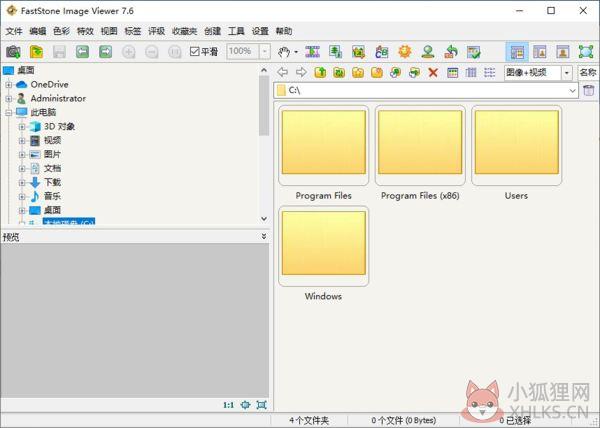Viewport: 600px width, 428px height.
Task: Click preview fit-to-window crosshair icon
Action: pos(245,405)
